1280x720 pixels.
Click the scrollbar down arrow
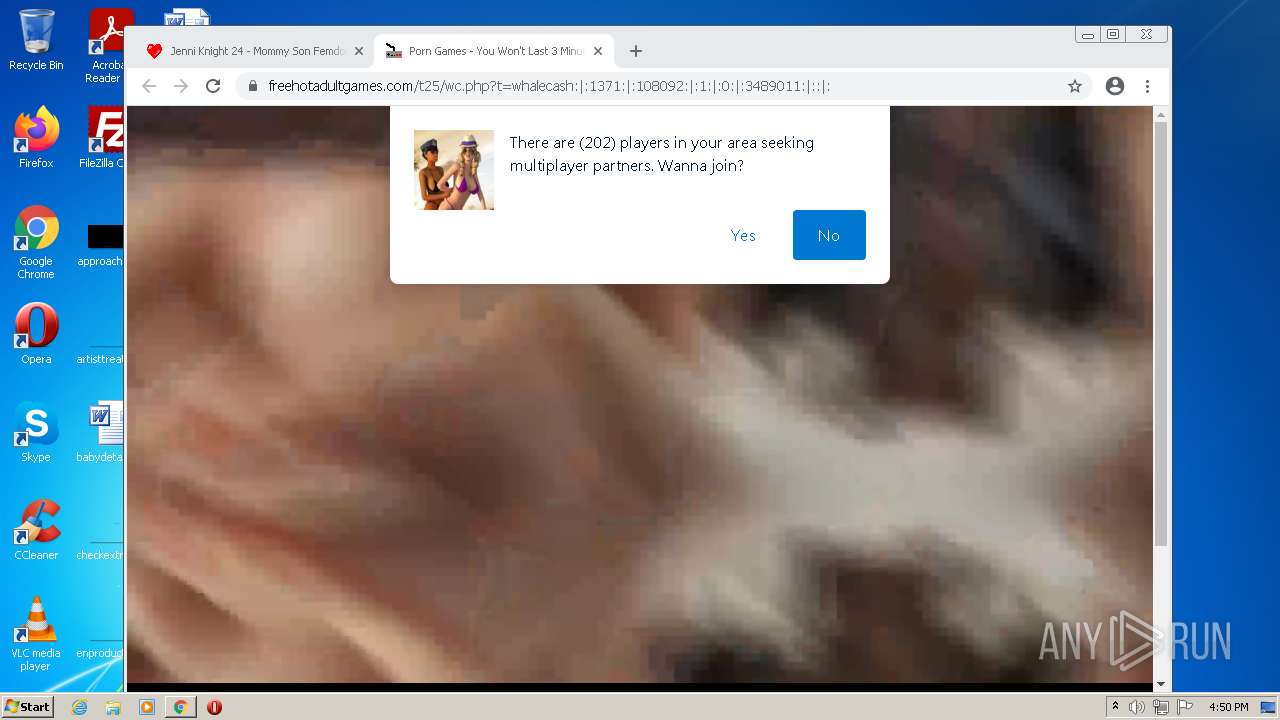click(1161, 684)
